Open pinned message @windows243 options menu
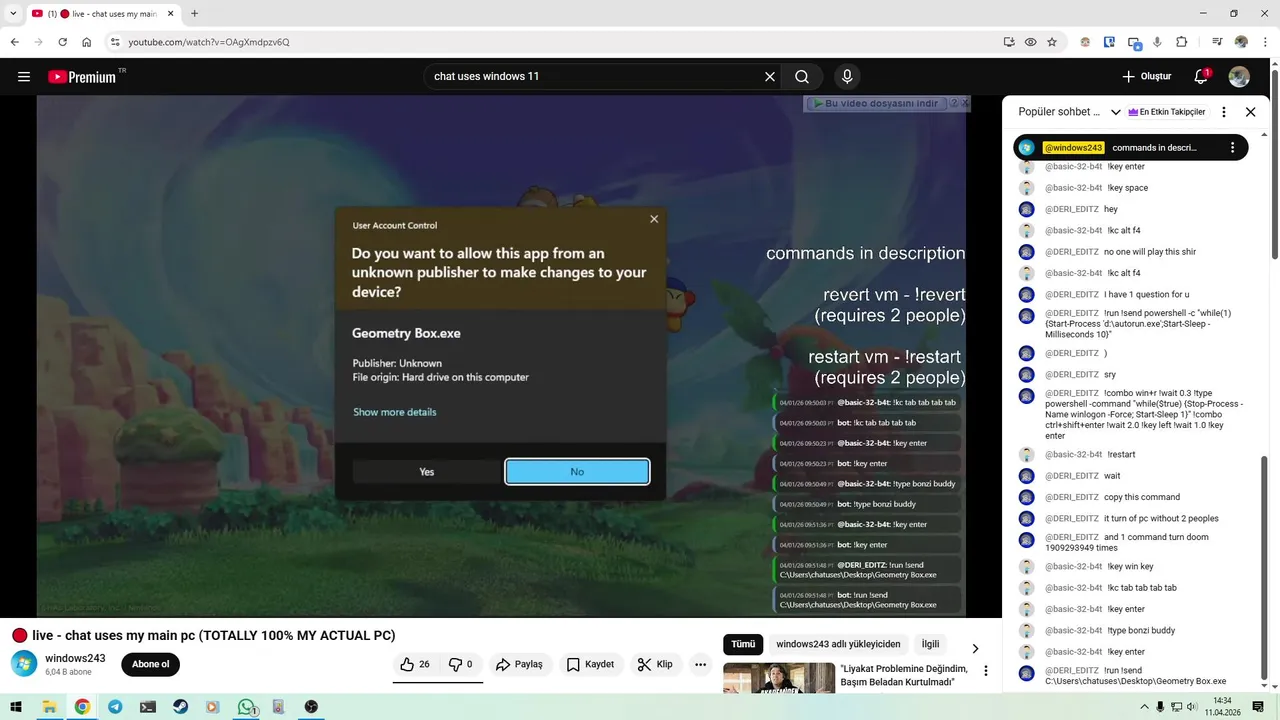The height and width of the screenshot is (720, 1280). (x=1232, y=147)
